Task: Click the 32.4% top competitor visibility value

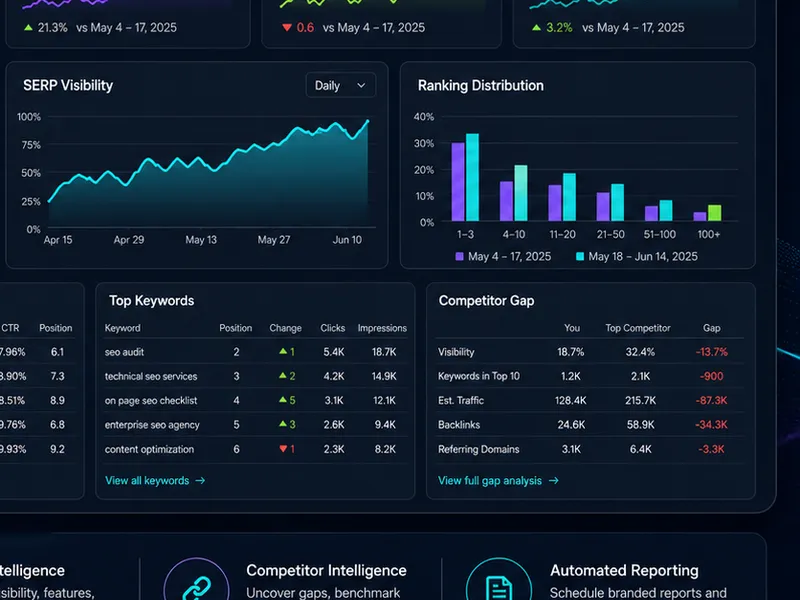Action: point(640,352)
